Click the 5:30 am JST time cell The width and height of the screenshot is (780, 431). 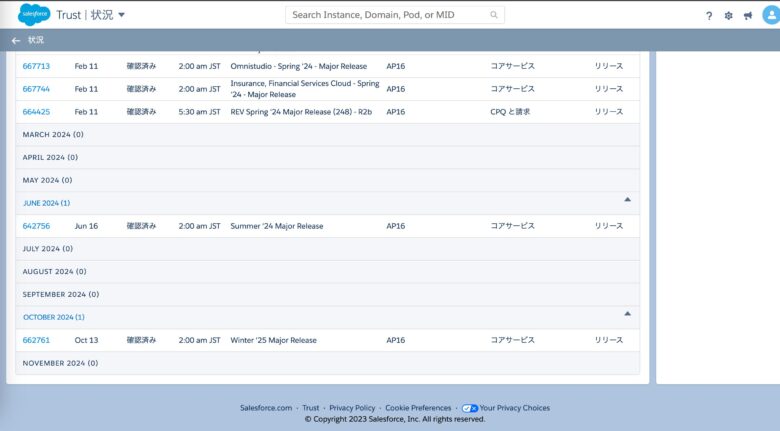[x=199, y=112]
